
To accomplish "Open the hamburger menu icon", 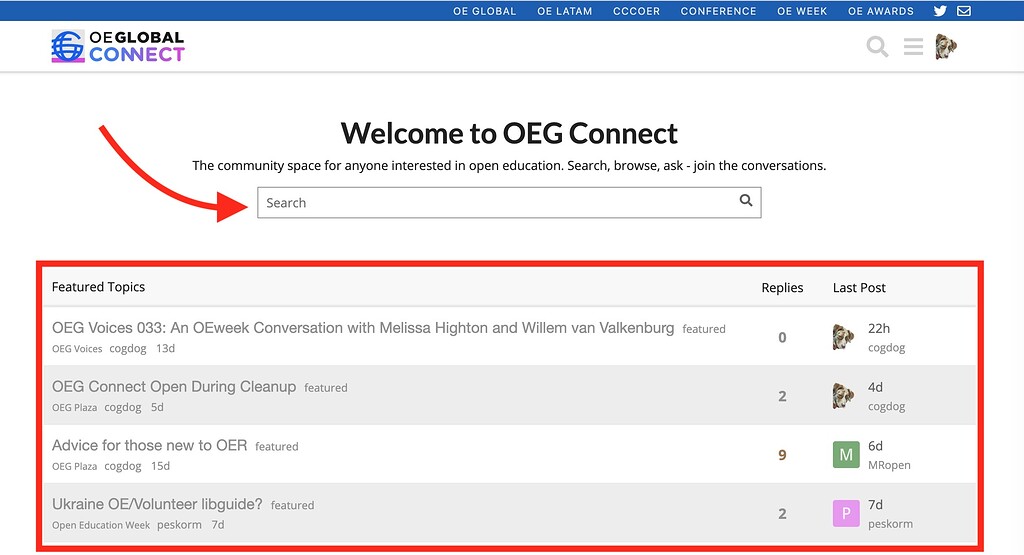I will 913,47.
